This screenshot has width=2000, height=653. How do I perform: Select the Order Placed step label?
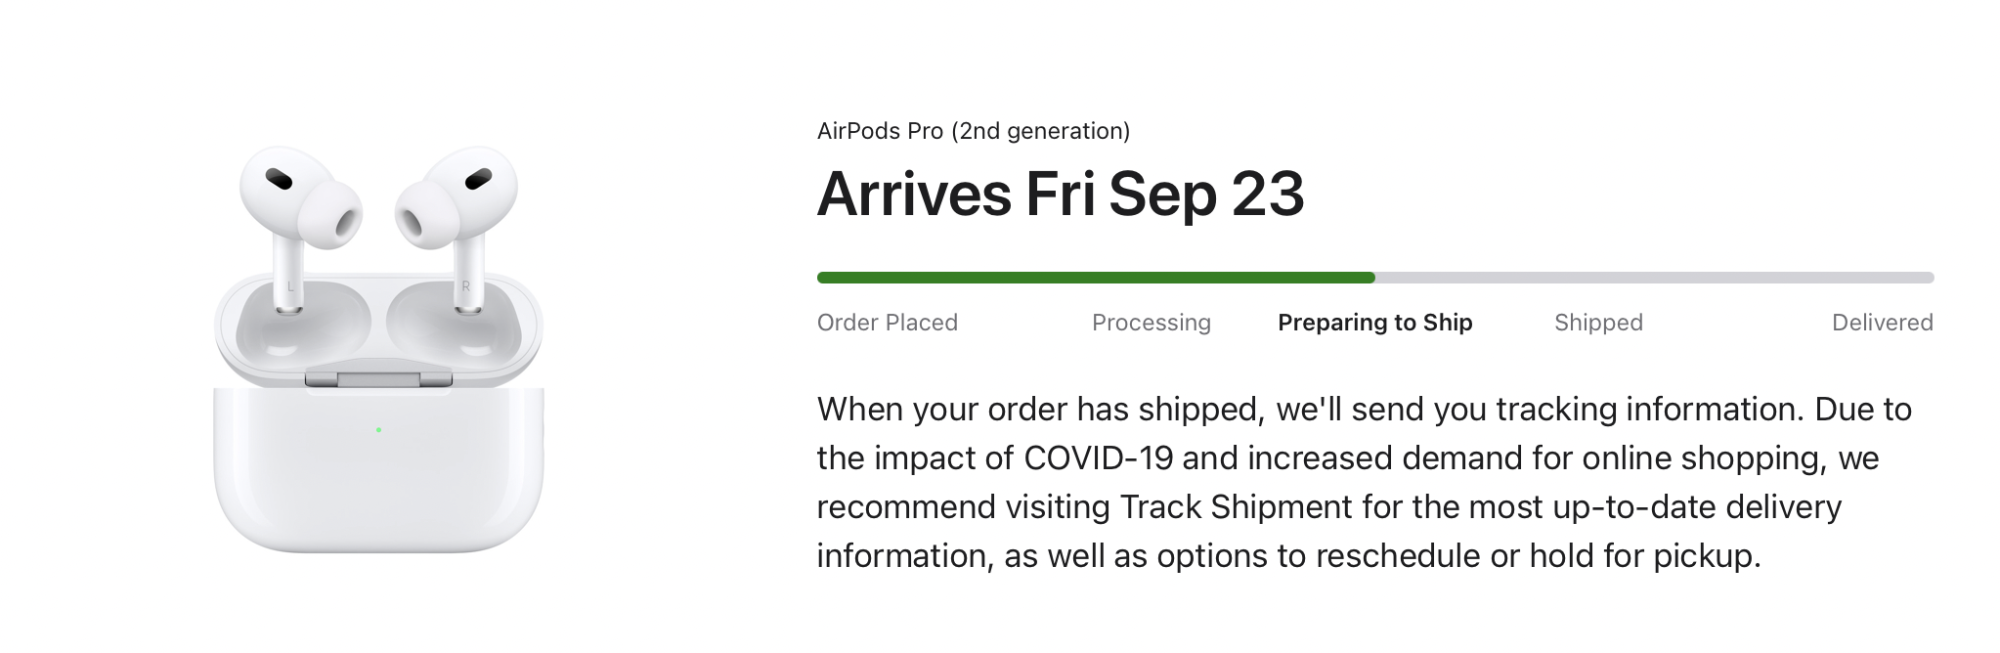pyautogui.click(x=887, y=323)
